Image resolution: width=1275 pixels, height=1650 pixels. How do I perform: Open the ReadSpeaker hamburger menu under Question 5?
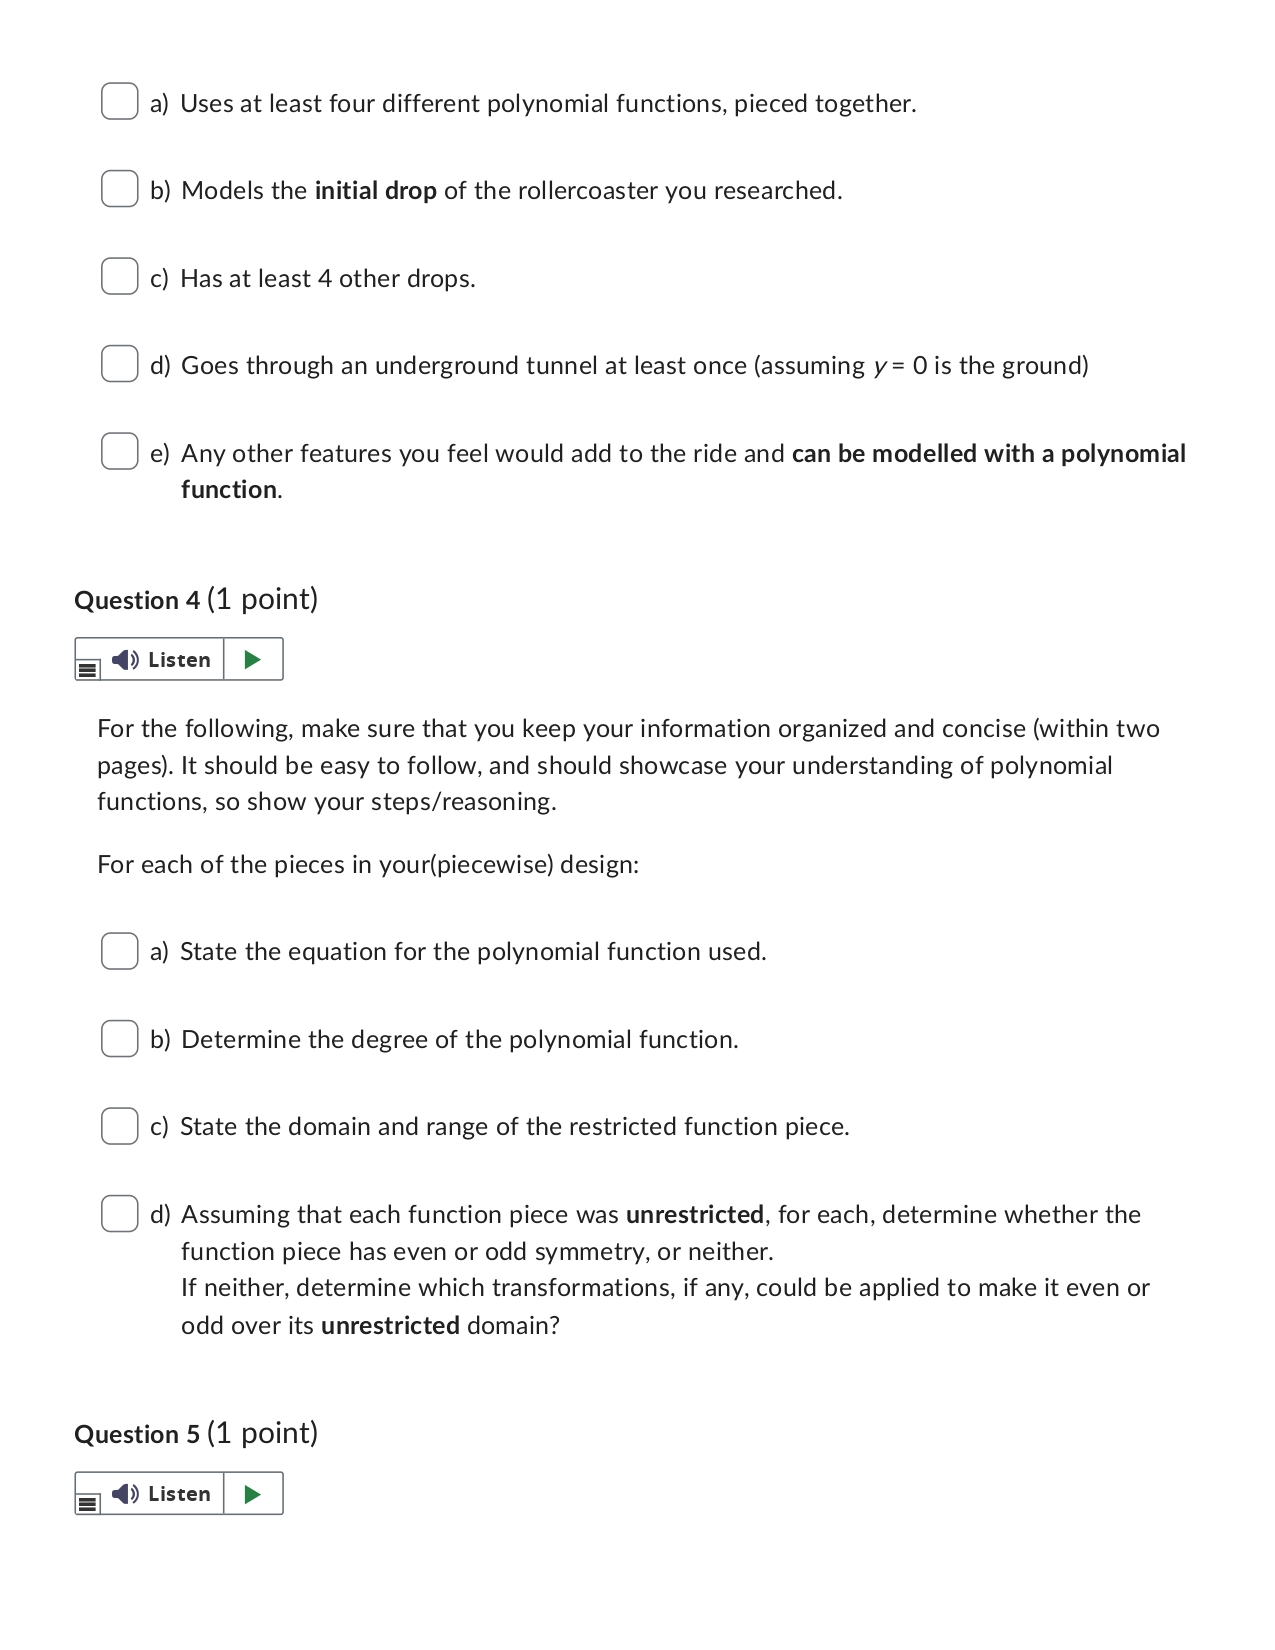(x=87, y=1503)
